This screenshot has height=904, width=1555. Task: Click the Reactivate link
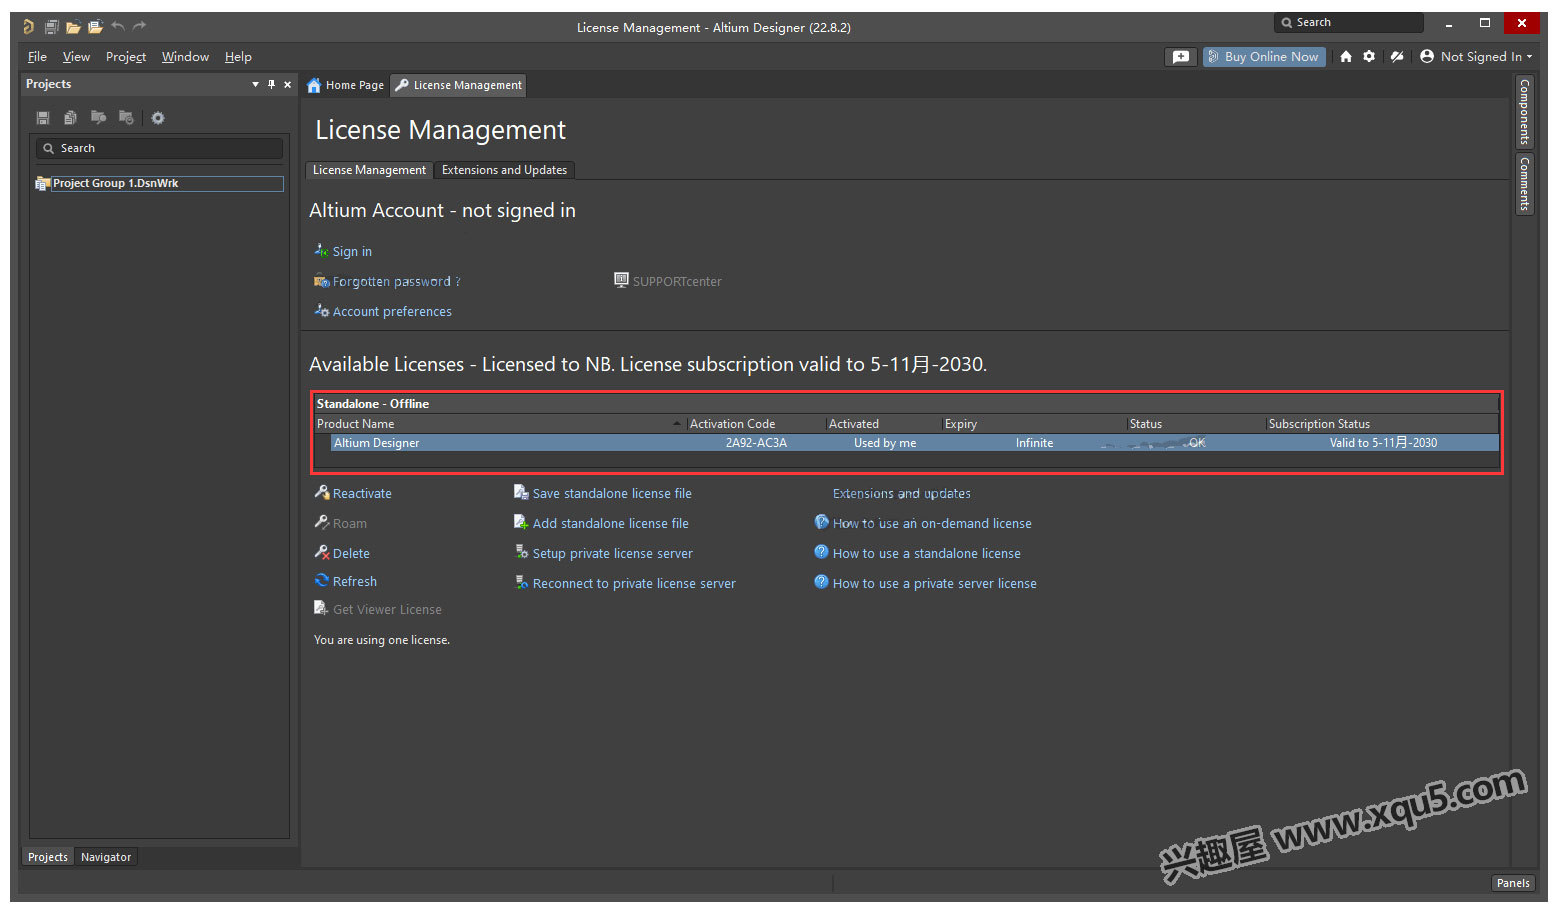coord(362,493)
